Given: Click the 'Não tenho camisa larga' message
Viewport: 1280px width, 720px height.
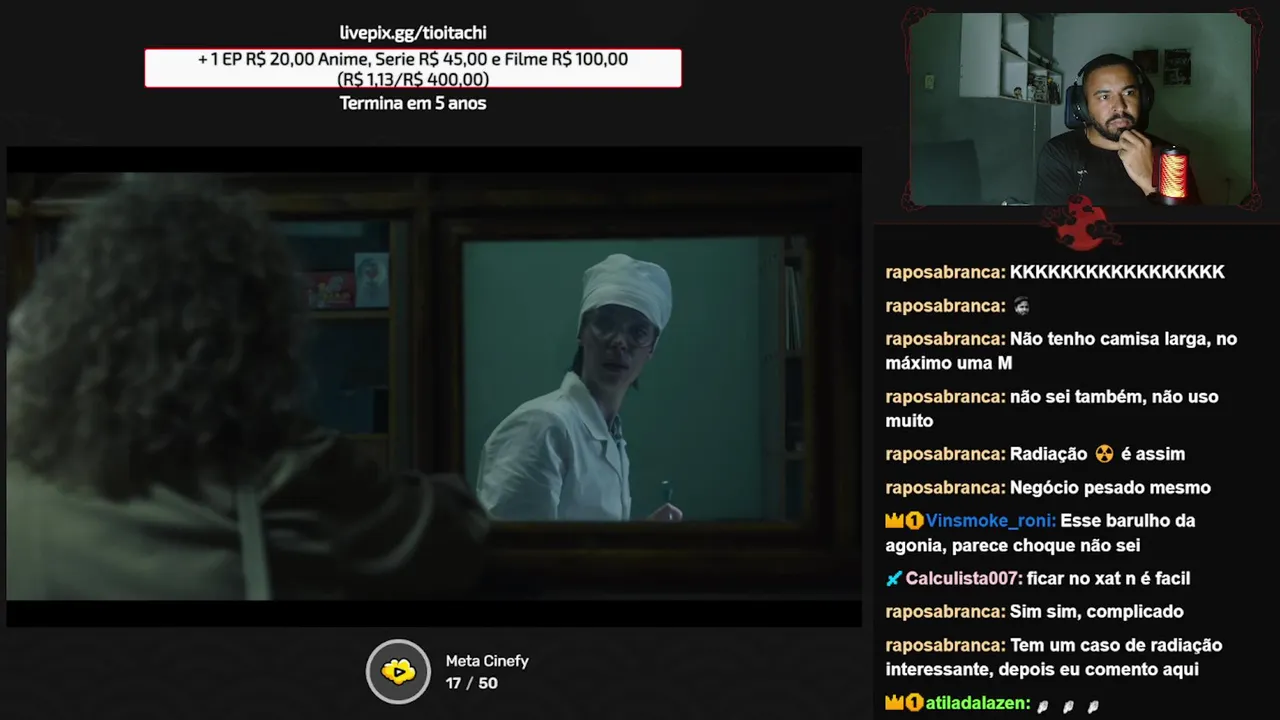Looking at the screenshot, I should (1061, 351).
